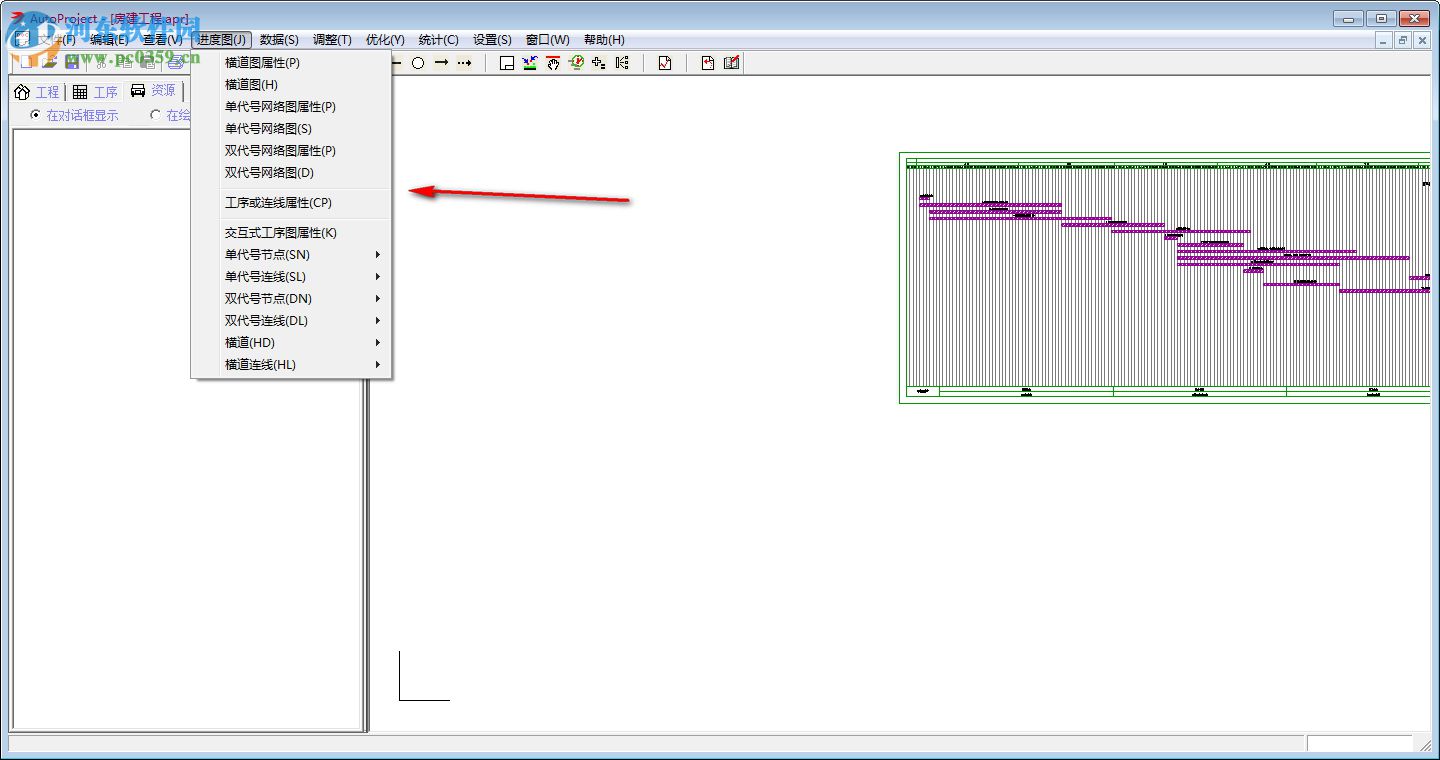Open the 优化(Y) menu
This screenshot has height=760, width=1440.
click(x=385, y=40)
